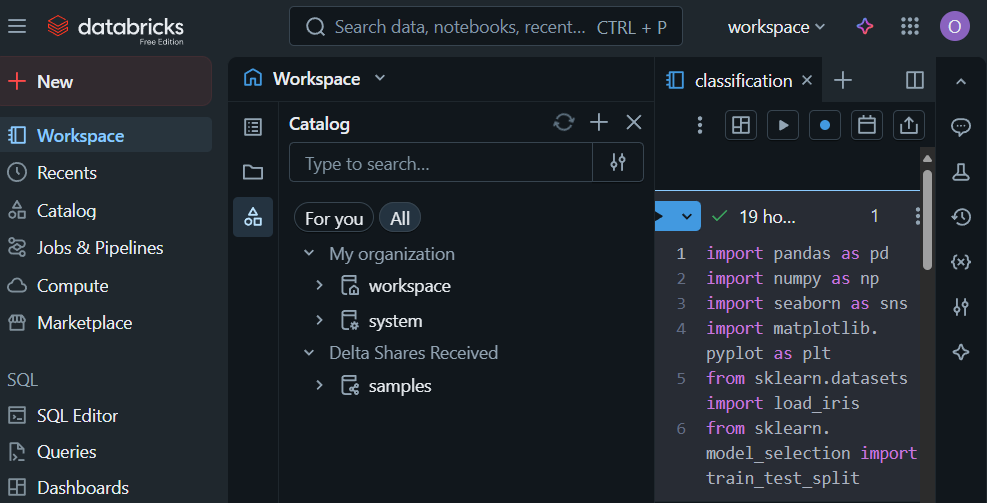Add new item in Catalog panel

599,122
